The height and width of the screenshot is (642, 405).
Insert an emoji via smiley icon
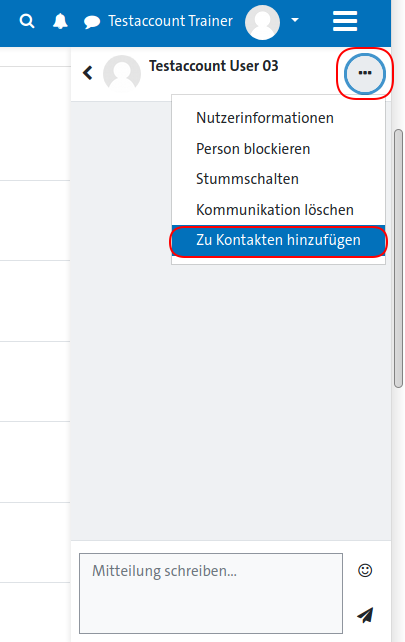click(x=365, y=570)
